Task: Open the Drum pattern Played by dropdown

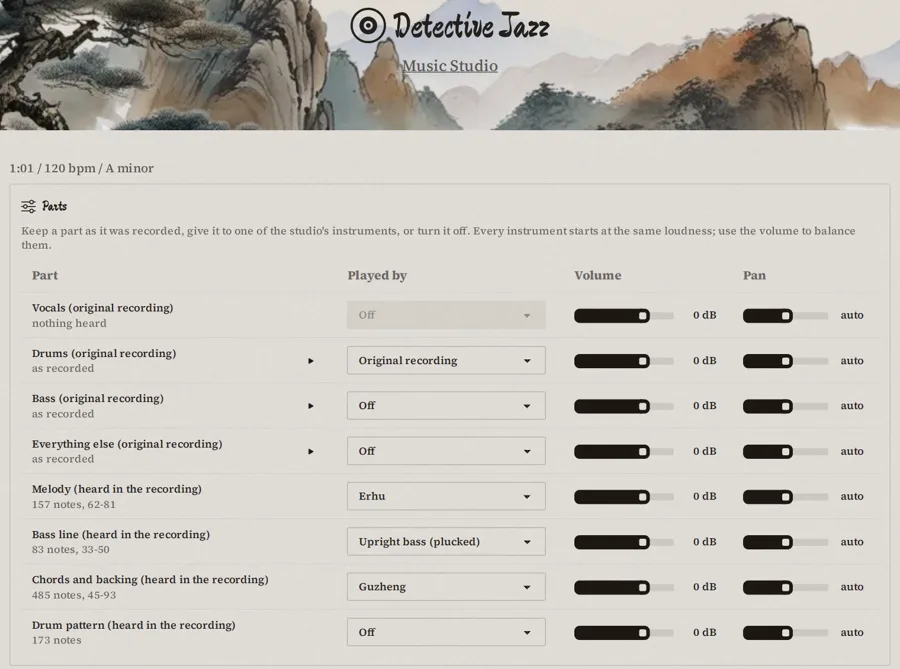Action: click(x=446, y=632)
